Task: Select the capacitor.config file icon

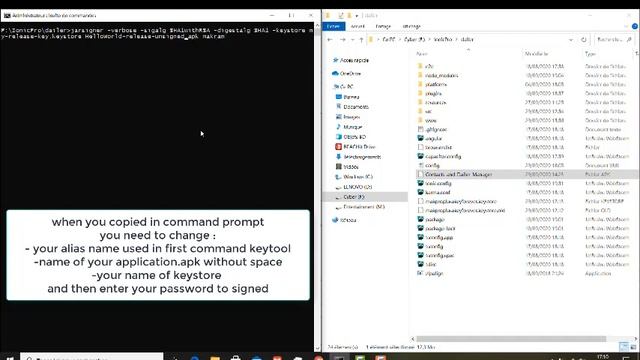Action: pos(420,156)
